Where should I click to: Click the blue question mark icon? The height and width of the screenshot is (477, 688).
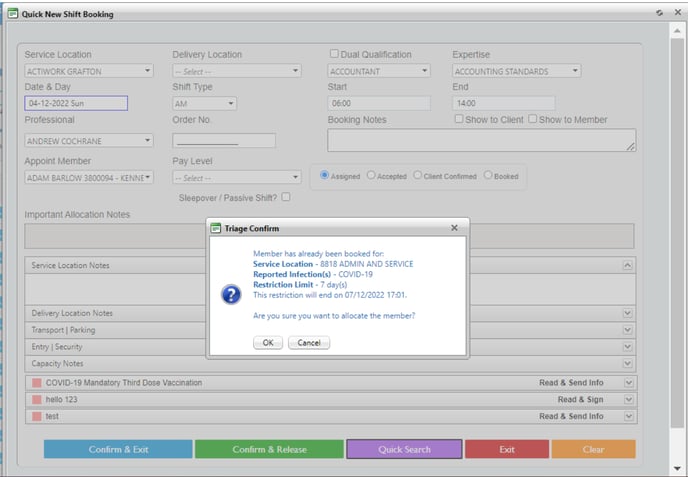230,295
